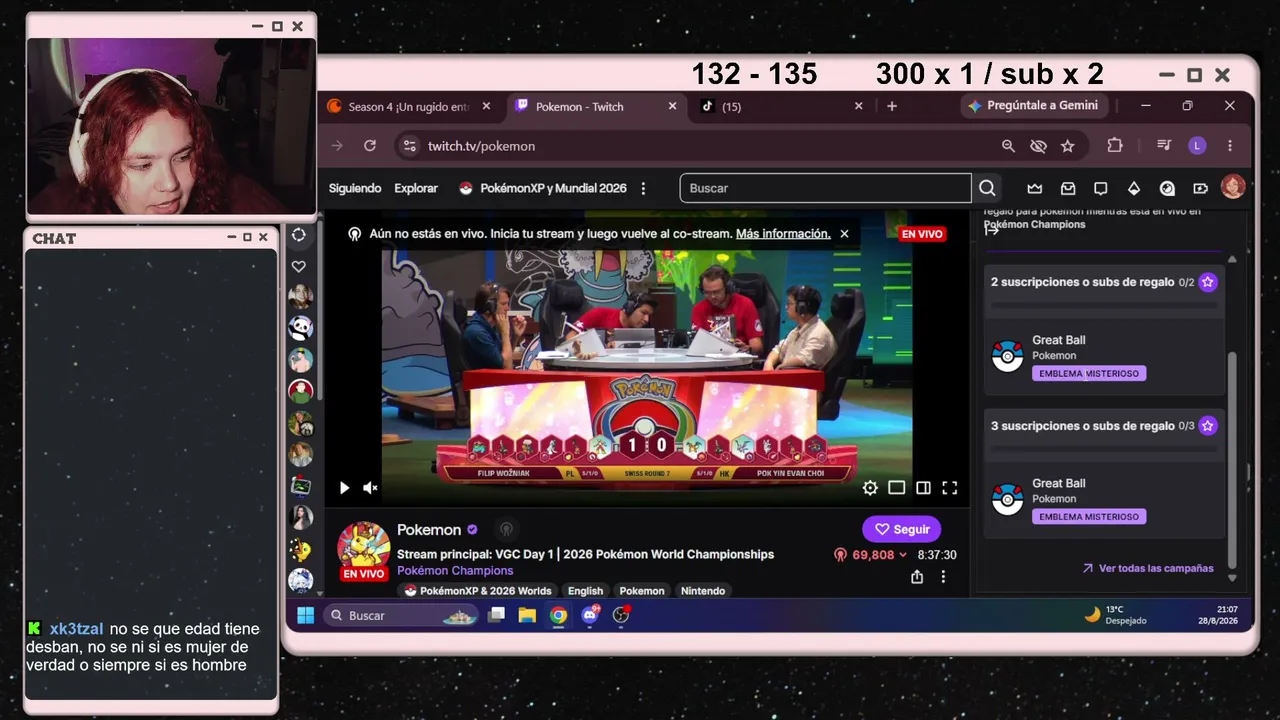Click the Pokemon channel avatar
Image resolution: width=1280 pixels, height=720 pixels.
point(363,548)
